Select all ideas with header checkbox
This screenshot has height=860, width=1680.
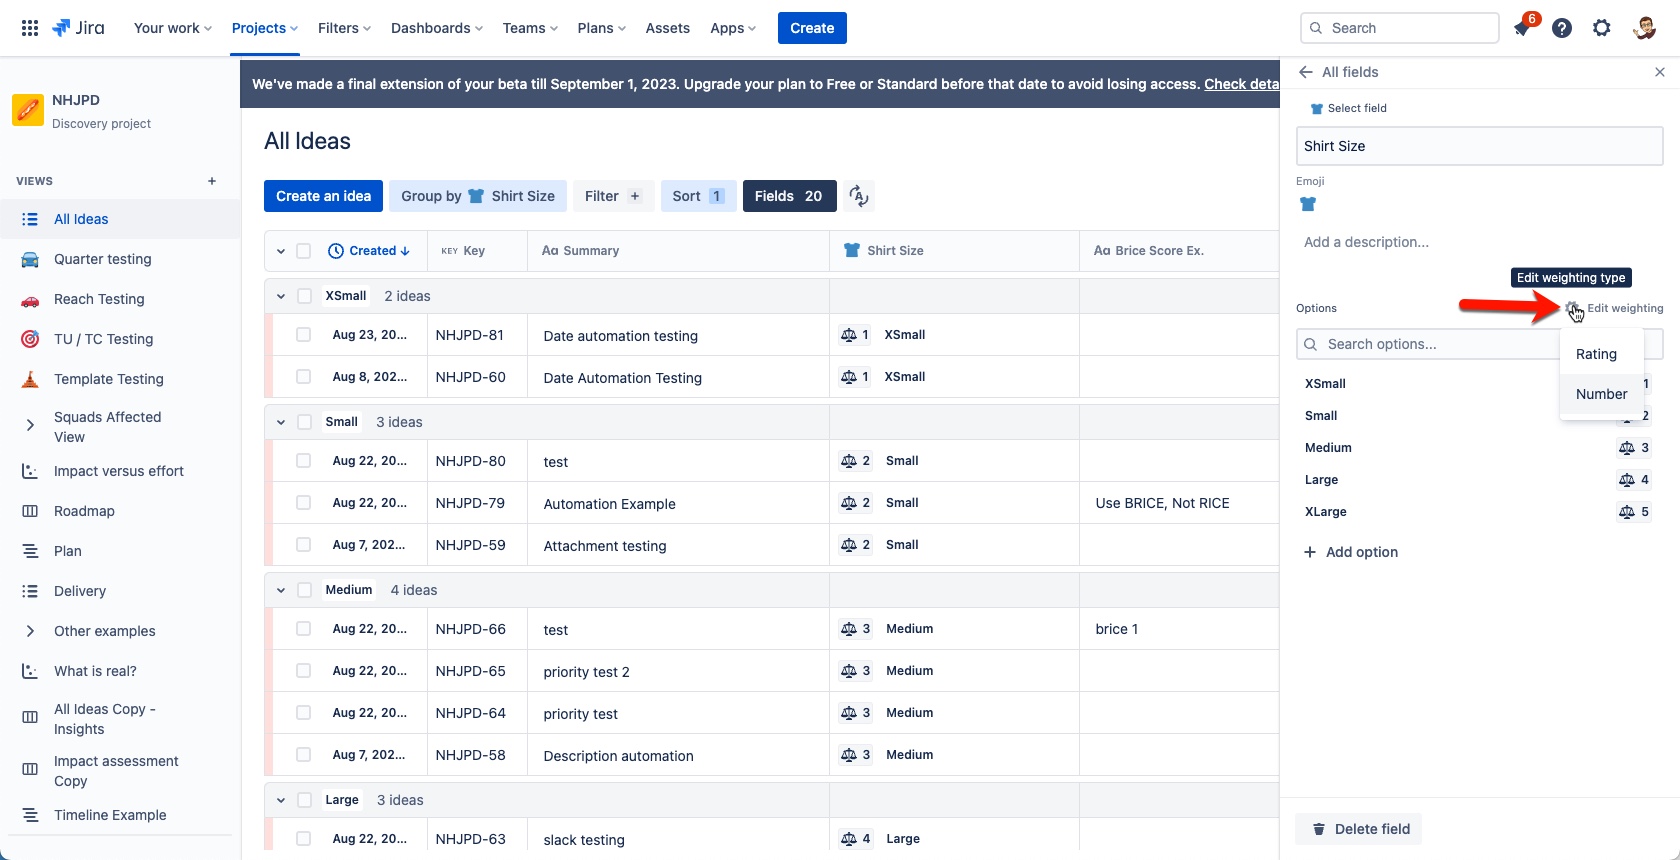[304, 251]
